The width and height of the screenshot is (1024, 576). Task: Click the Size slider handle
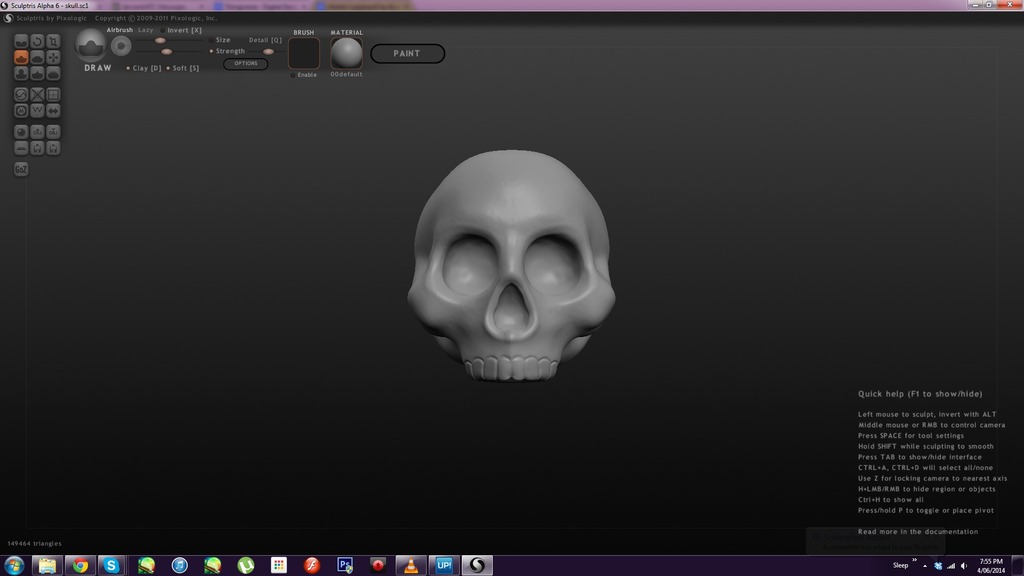point(160,40)
